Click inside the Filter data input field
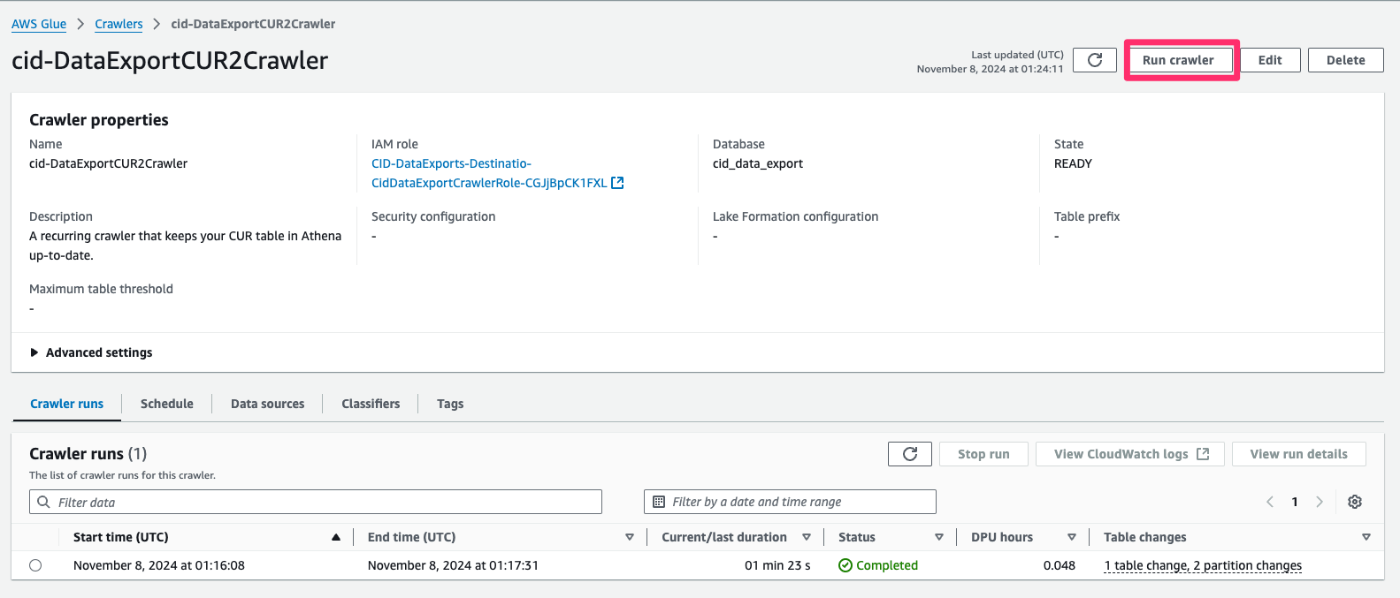1400x598 pixels. (300, 501)
